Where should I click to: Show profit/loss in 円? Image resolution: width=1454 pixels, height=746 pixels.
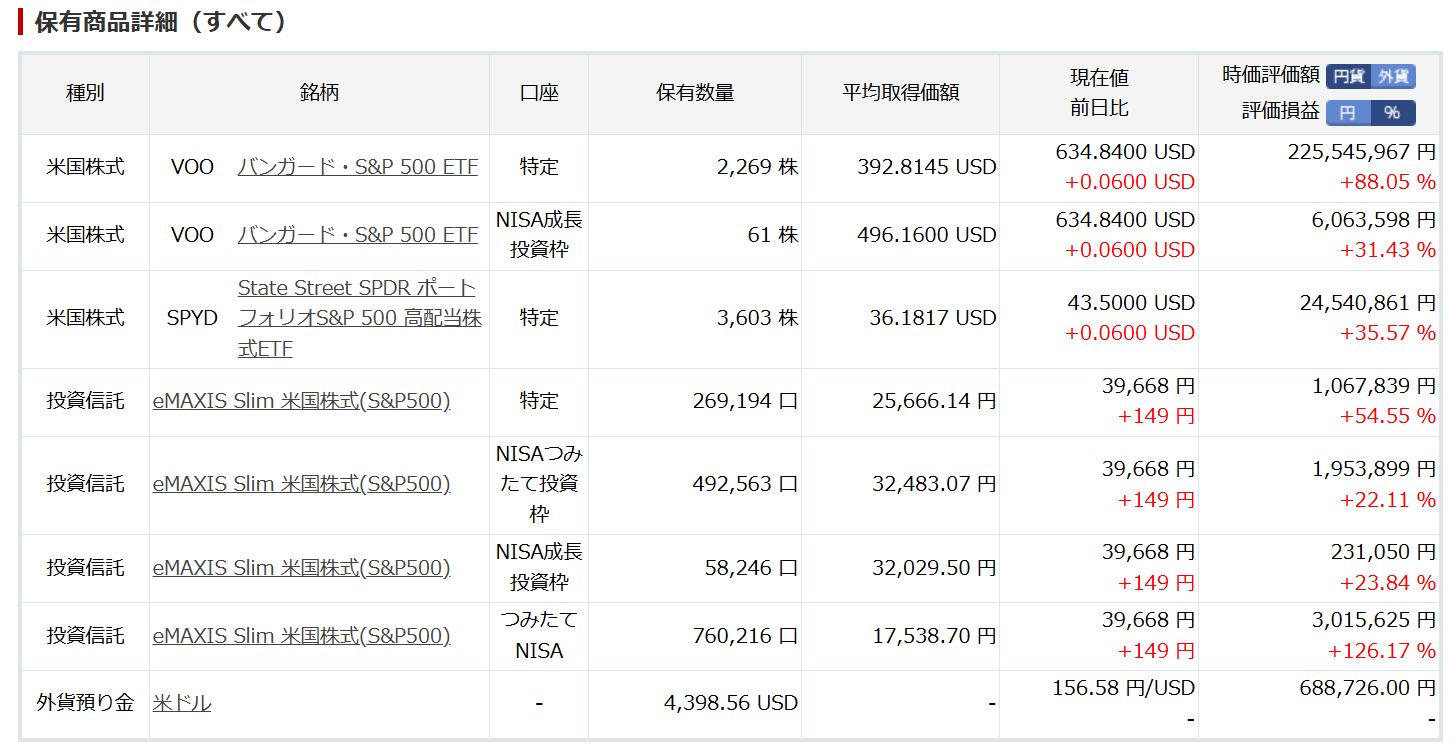[x=1347, y=113]
